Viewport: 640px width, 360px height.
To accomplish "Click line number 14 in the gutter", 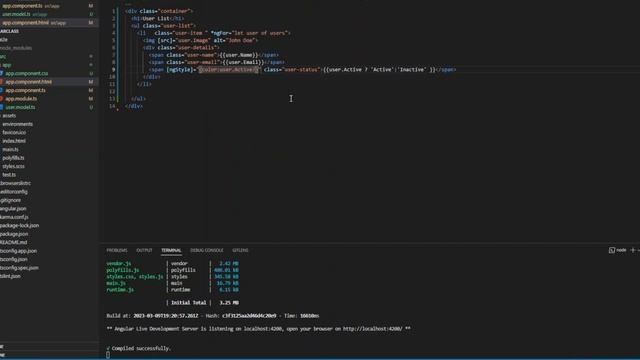I will (112, 106).
